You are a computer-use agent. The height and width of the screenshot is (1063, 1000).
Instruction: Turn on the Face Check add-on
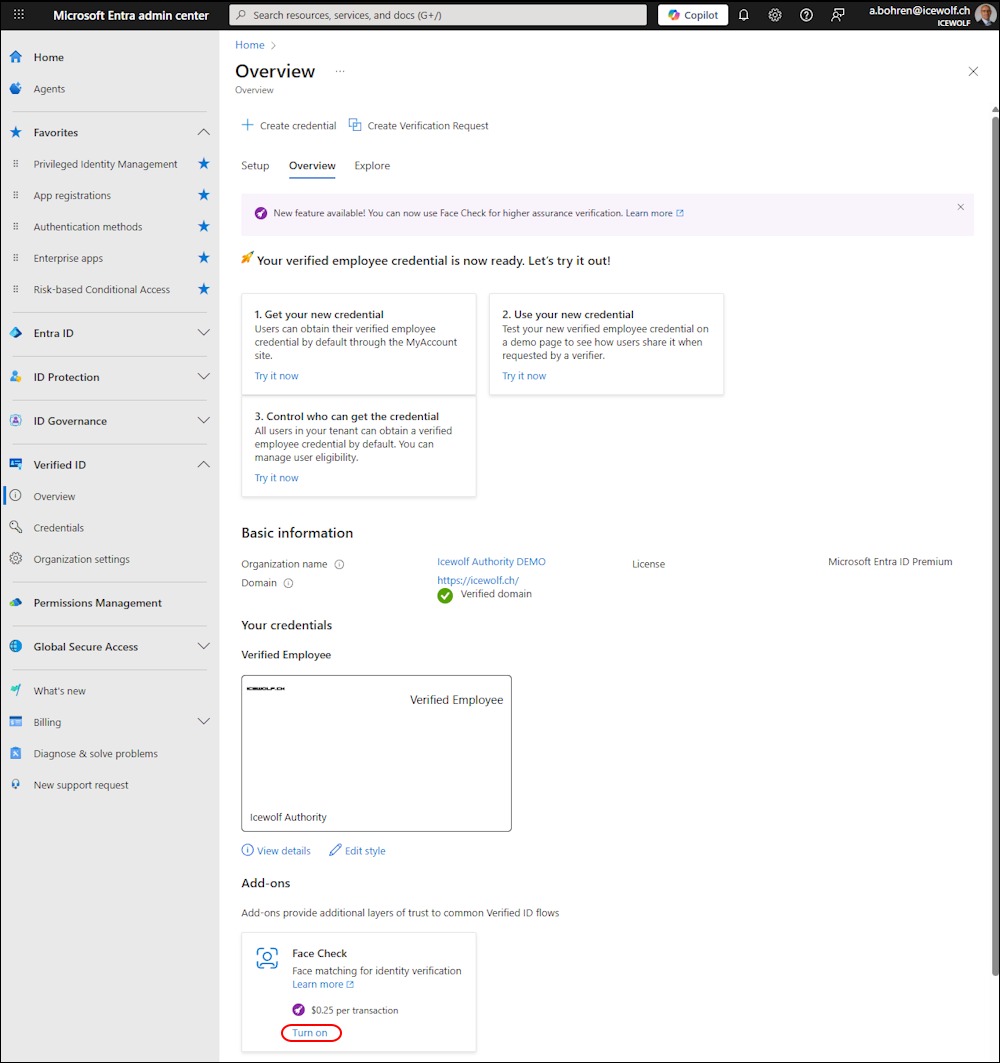pyautogui.click(x=310, y=1032)
